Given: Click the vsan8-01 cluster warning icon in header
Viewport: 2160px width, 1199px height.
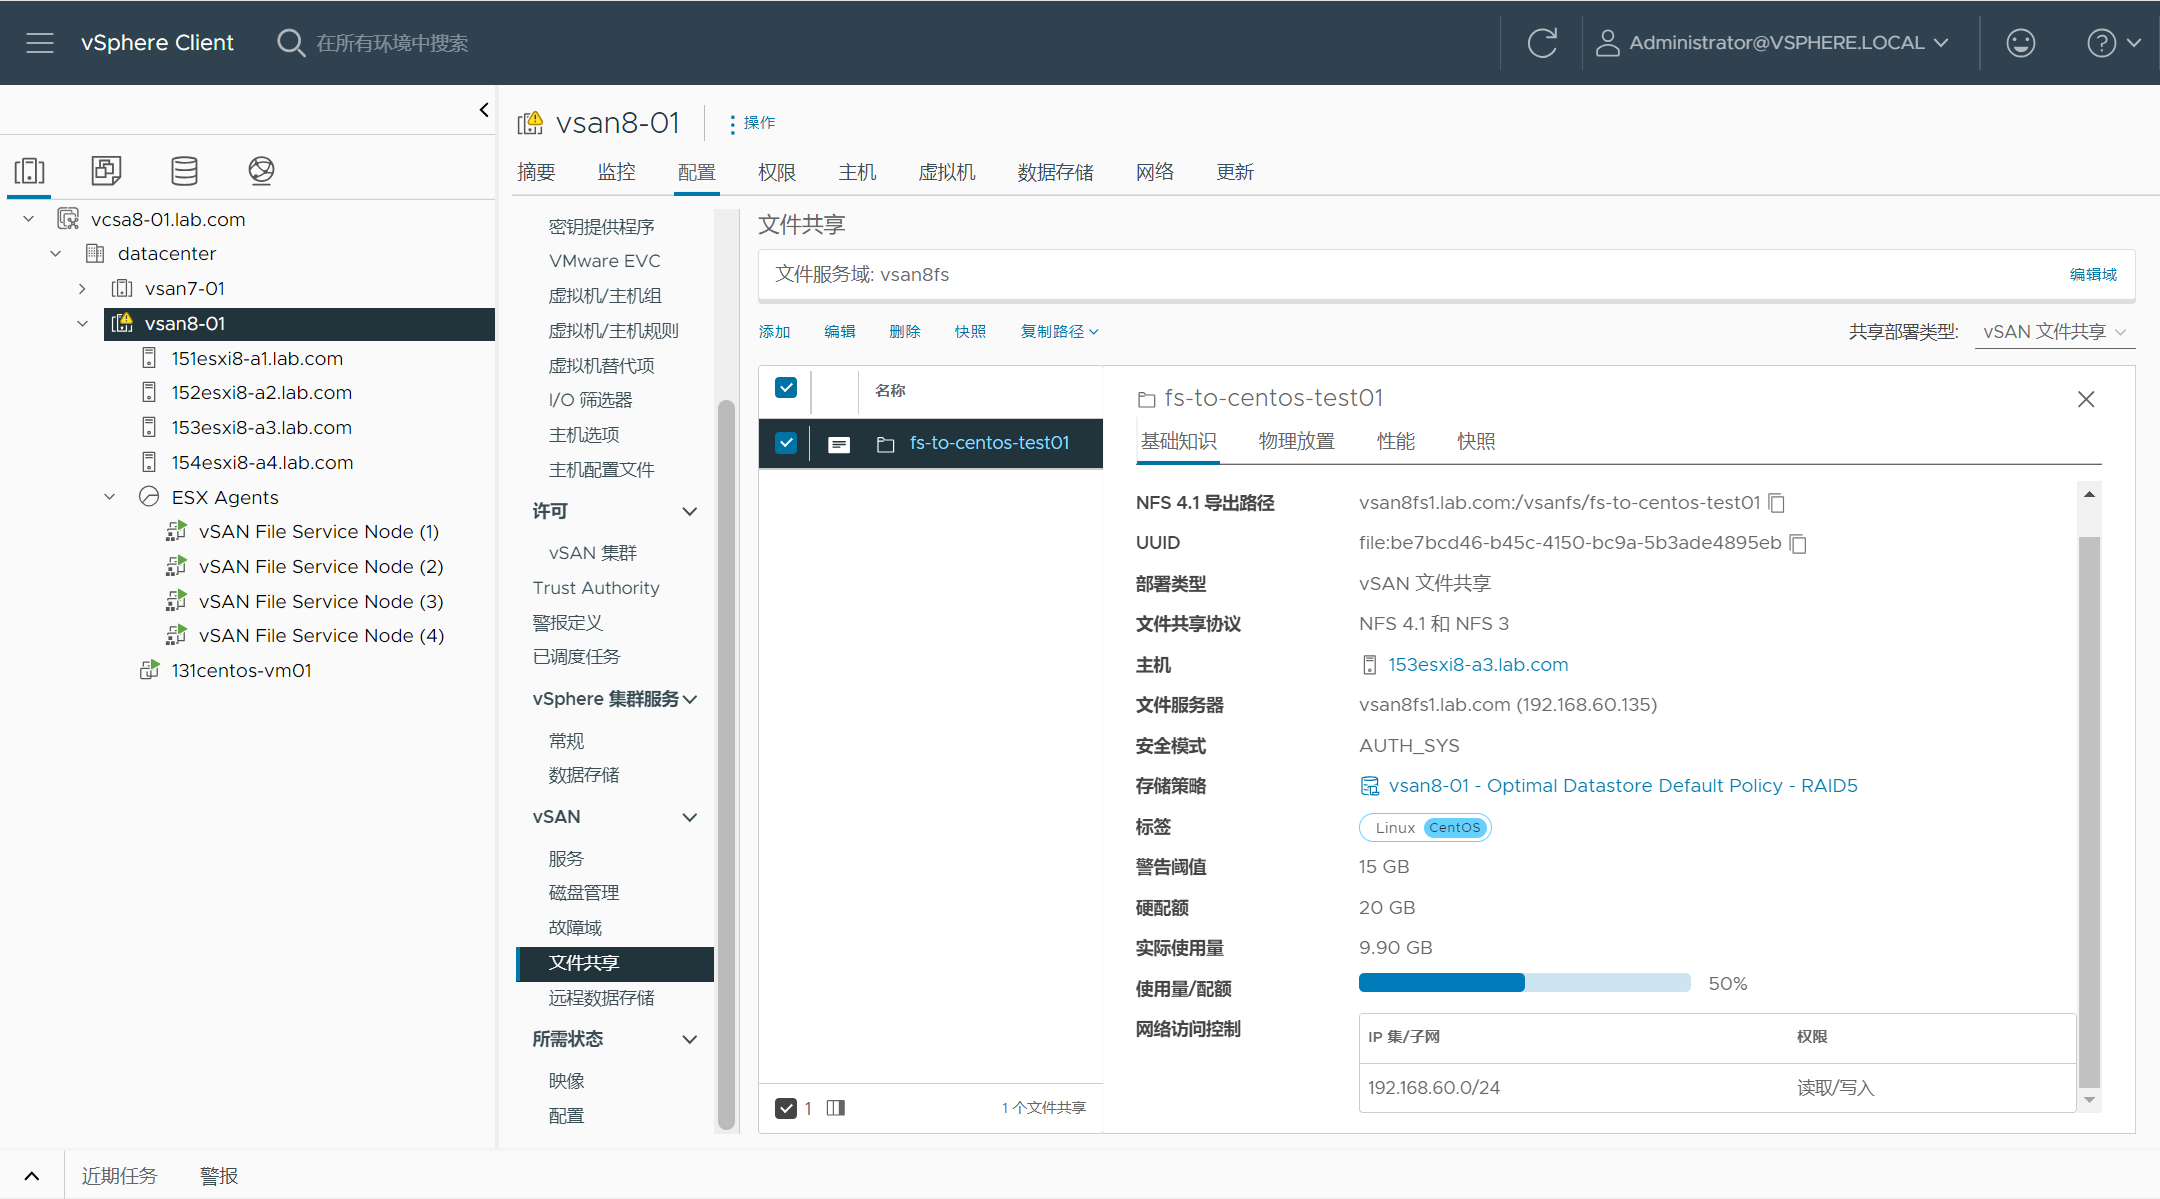Looking at the screenshot, I should click(530, 123).
